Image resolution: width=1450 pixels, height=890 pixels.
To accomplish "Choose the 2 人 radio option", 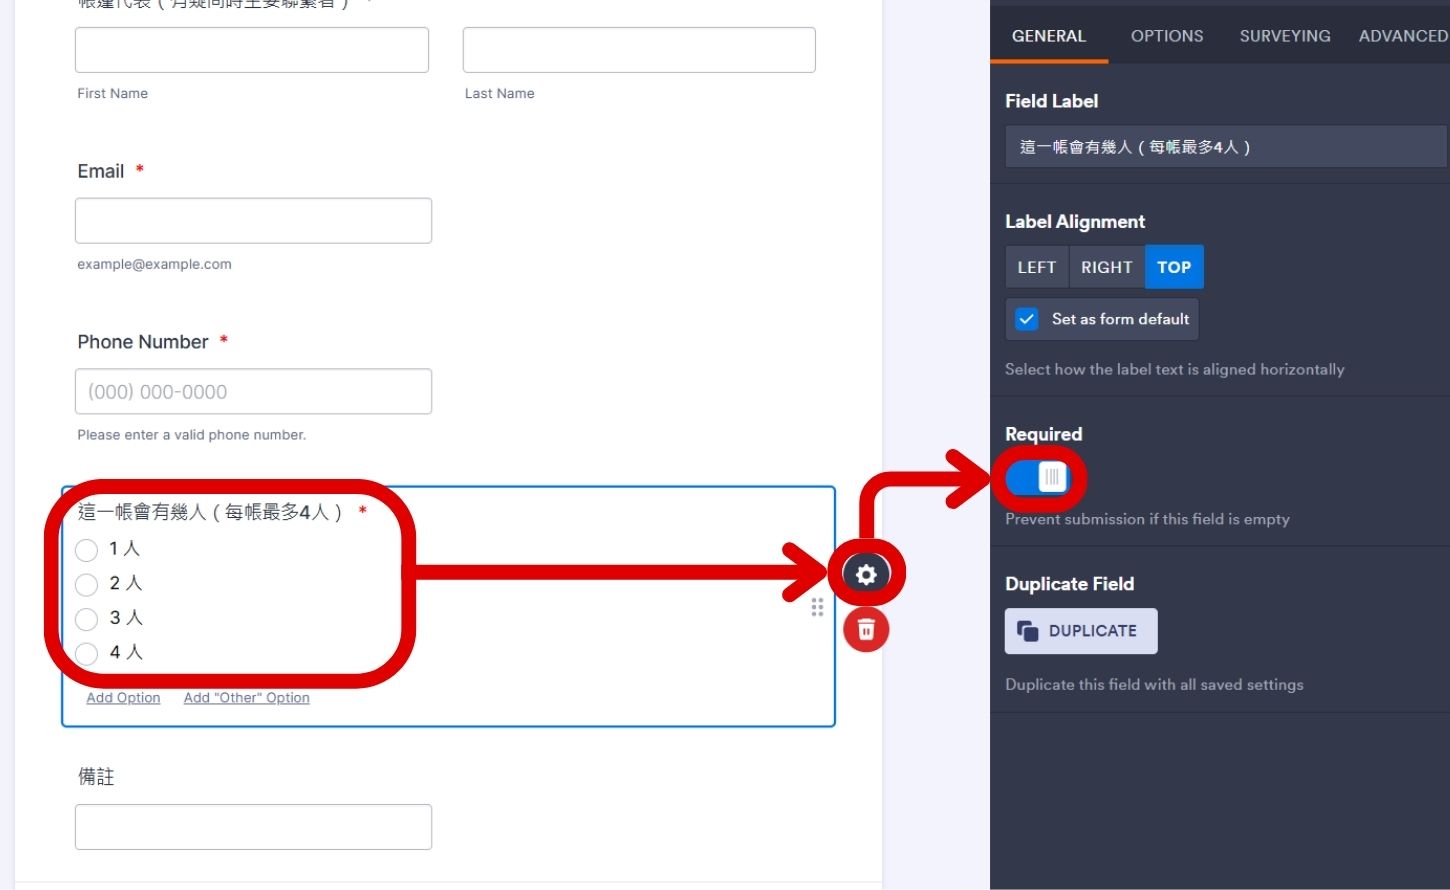I will point(87,584).
